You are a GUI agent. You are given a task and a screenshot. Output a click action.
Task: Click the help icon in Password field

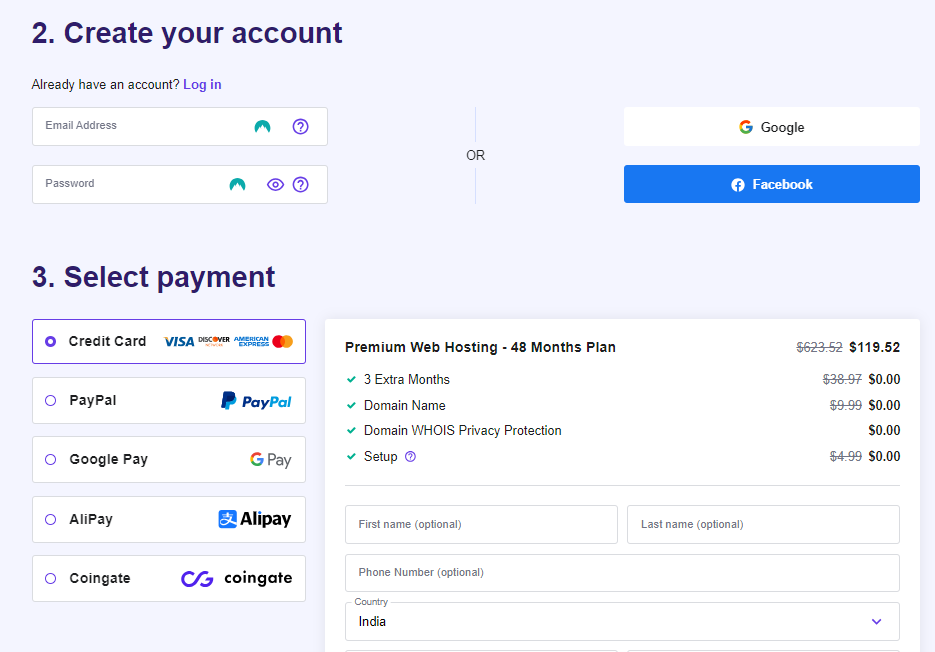click(300, 185)
